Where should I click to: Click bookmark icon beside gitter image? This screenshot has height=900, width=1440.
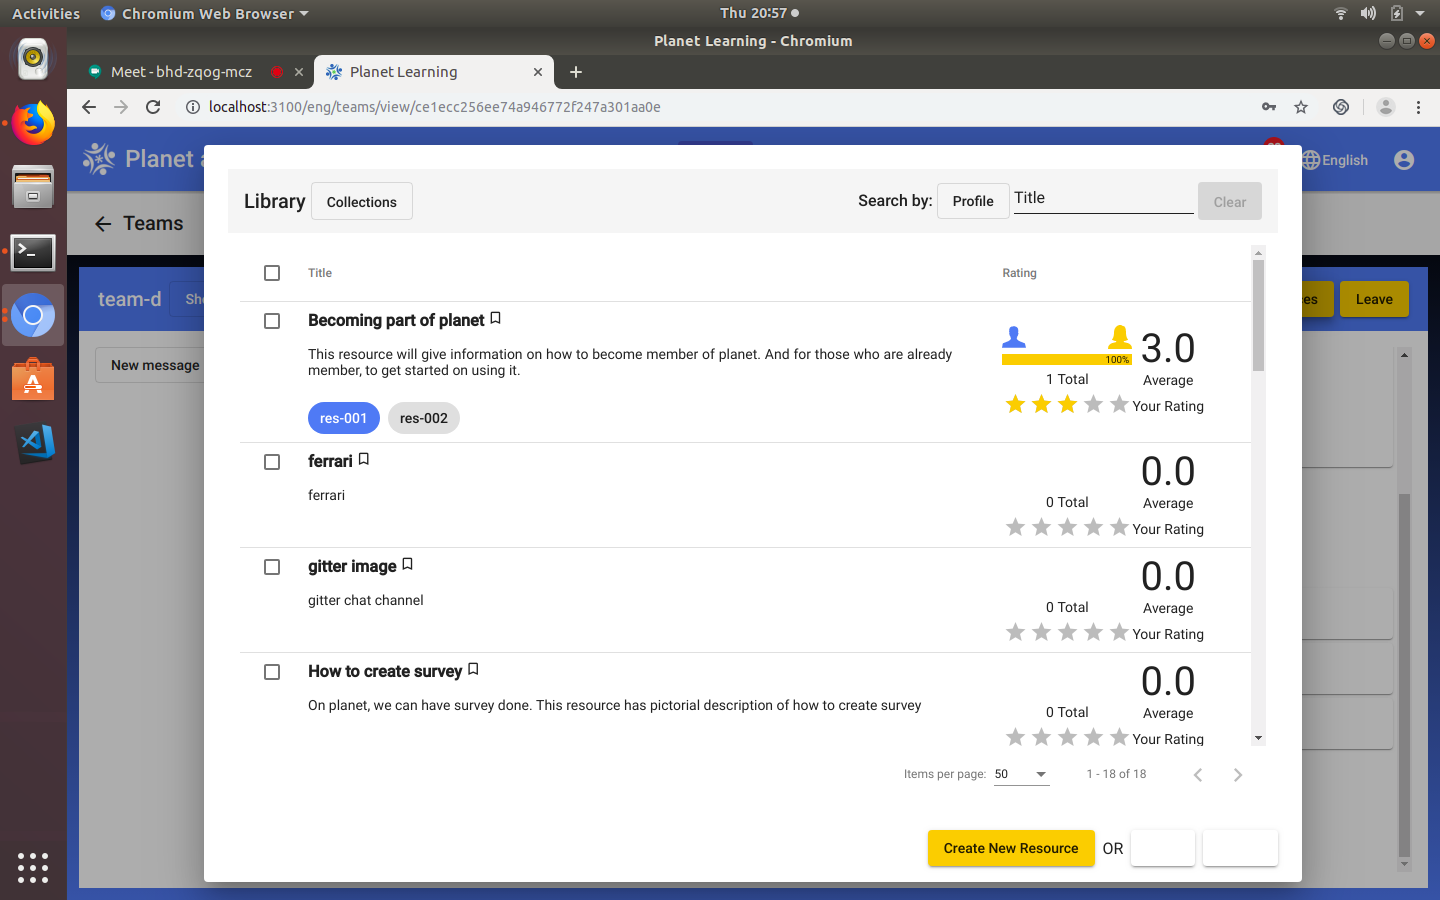pos(407,565)
